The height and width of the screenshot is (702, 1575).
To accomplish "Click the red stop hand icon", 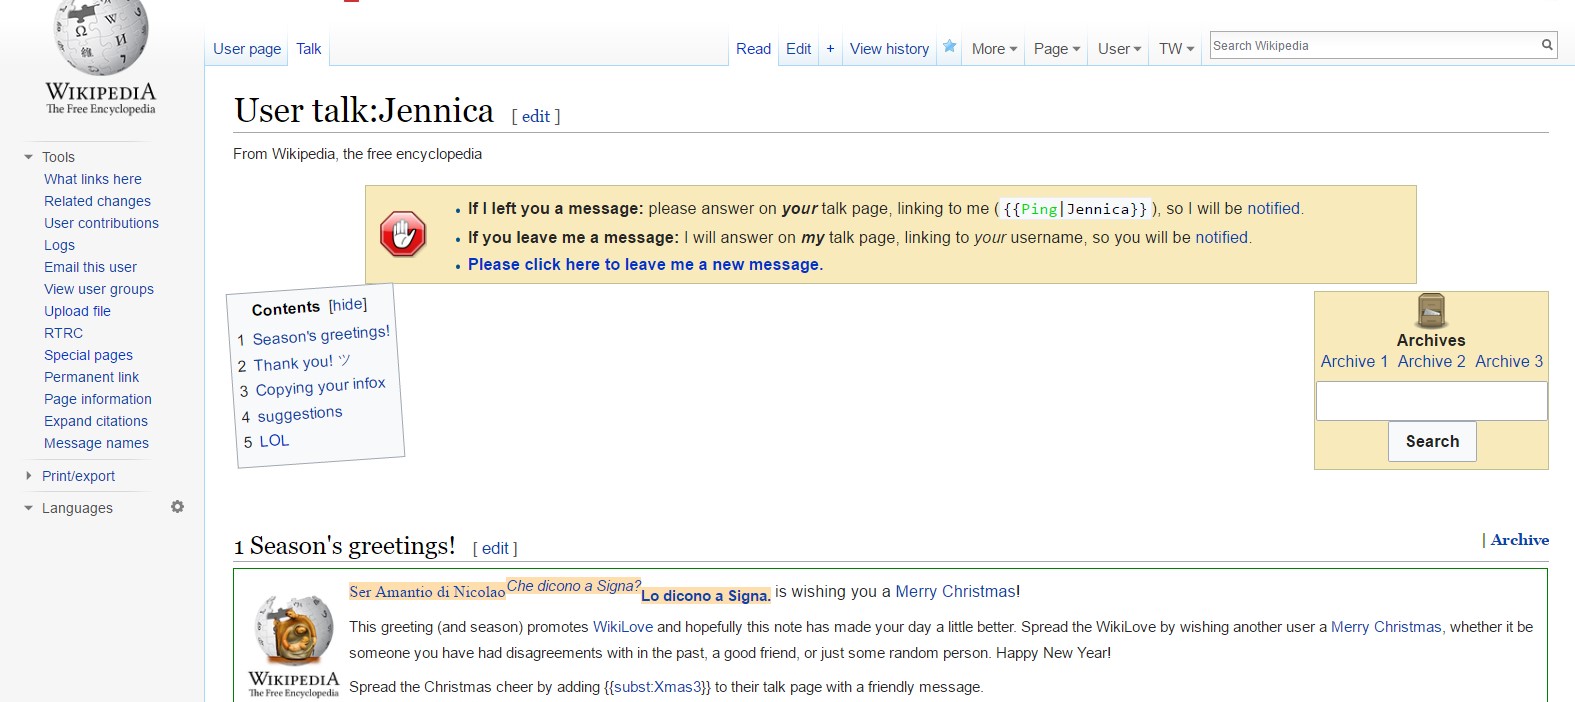I will (x=403, y=234).
